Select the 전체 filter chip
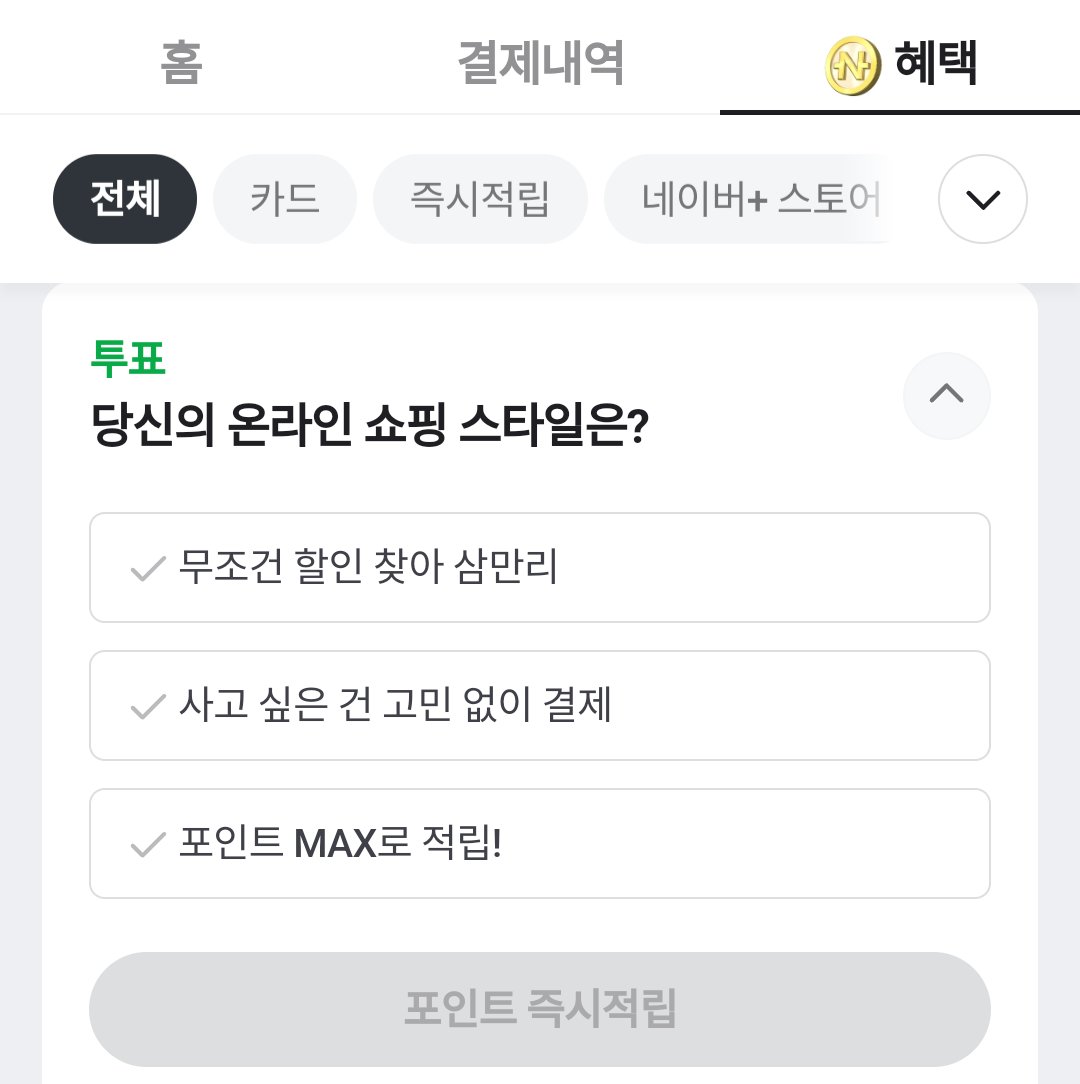The image size is (1080, 1084). tap(125, 199)
